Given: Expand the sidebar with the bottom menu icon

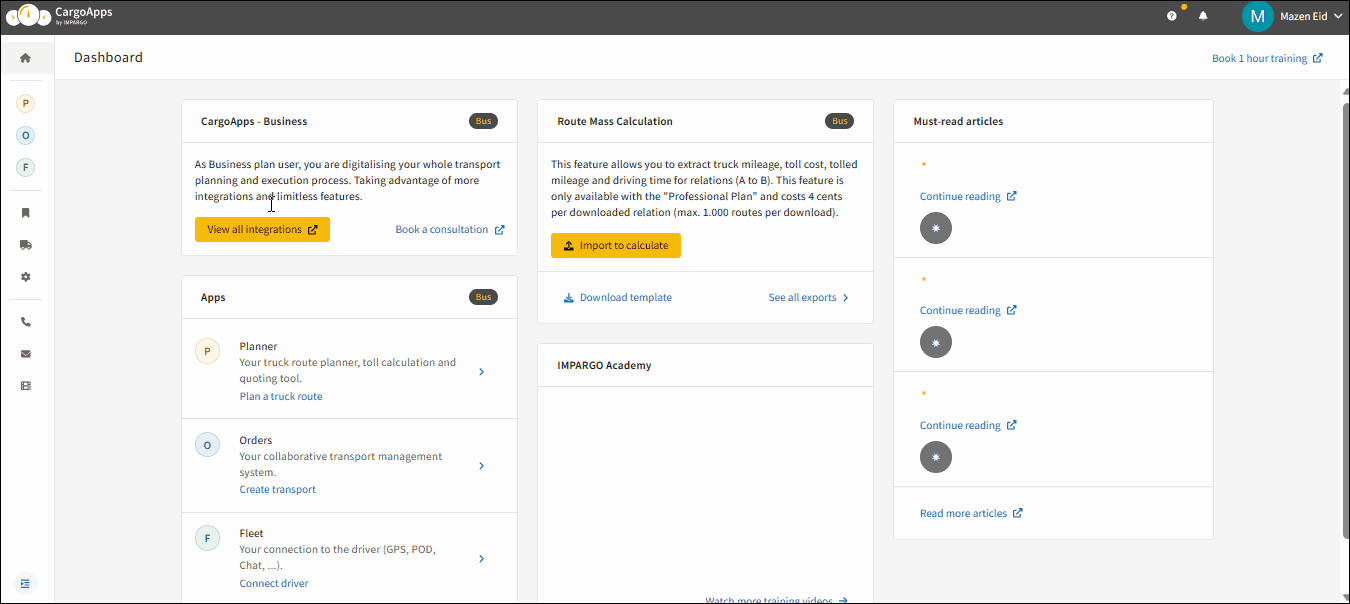Looking at the screenshot, I should pos(26,583).
